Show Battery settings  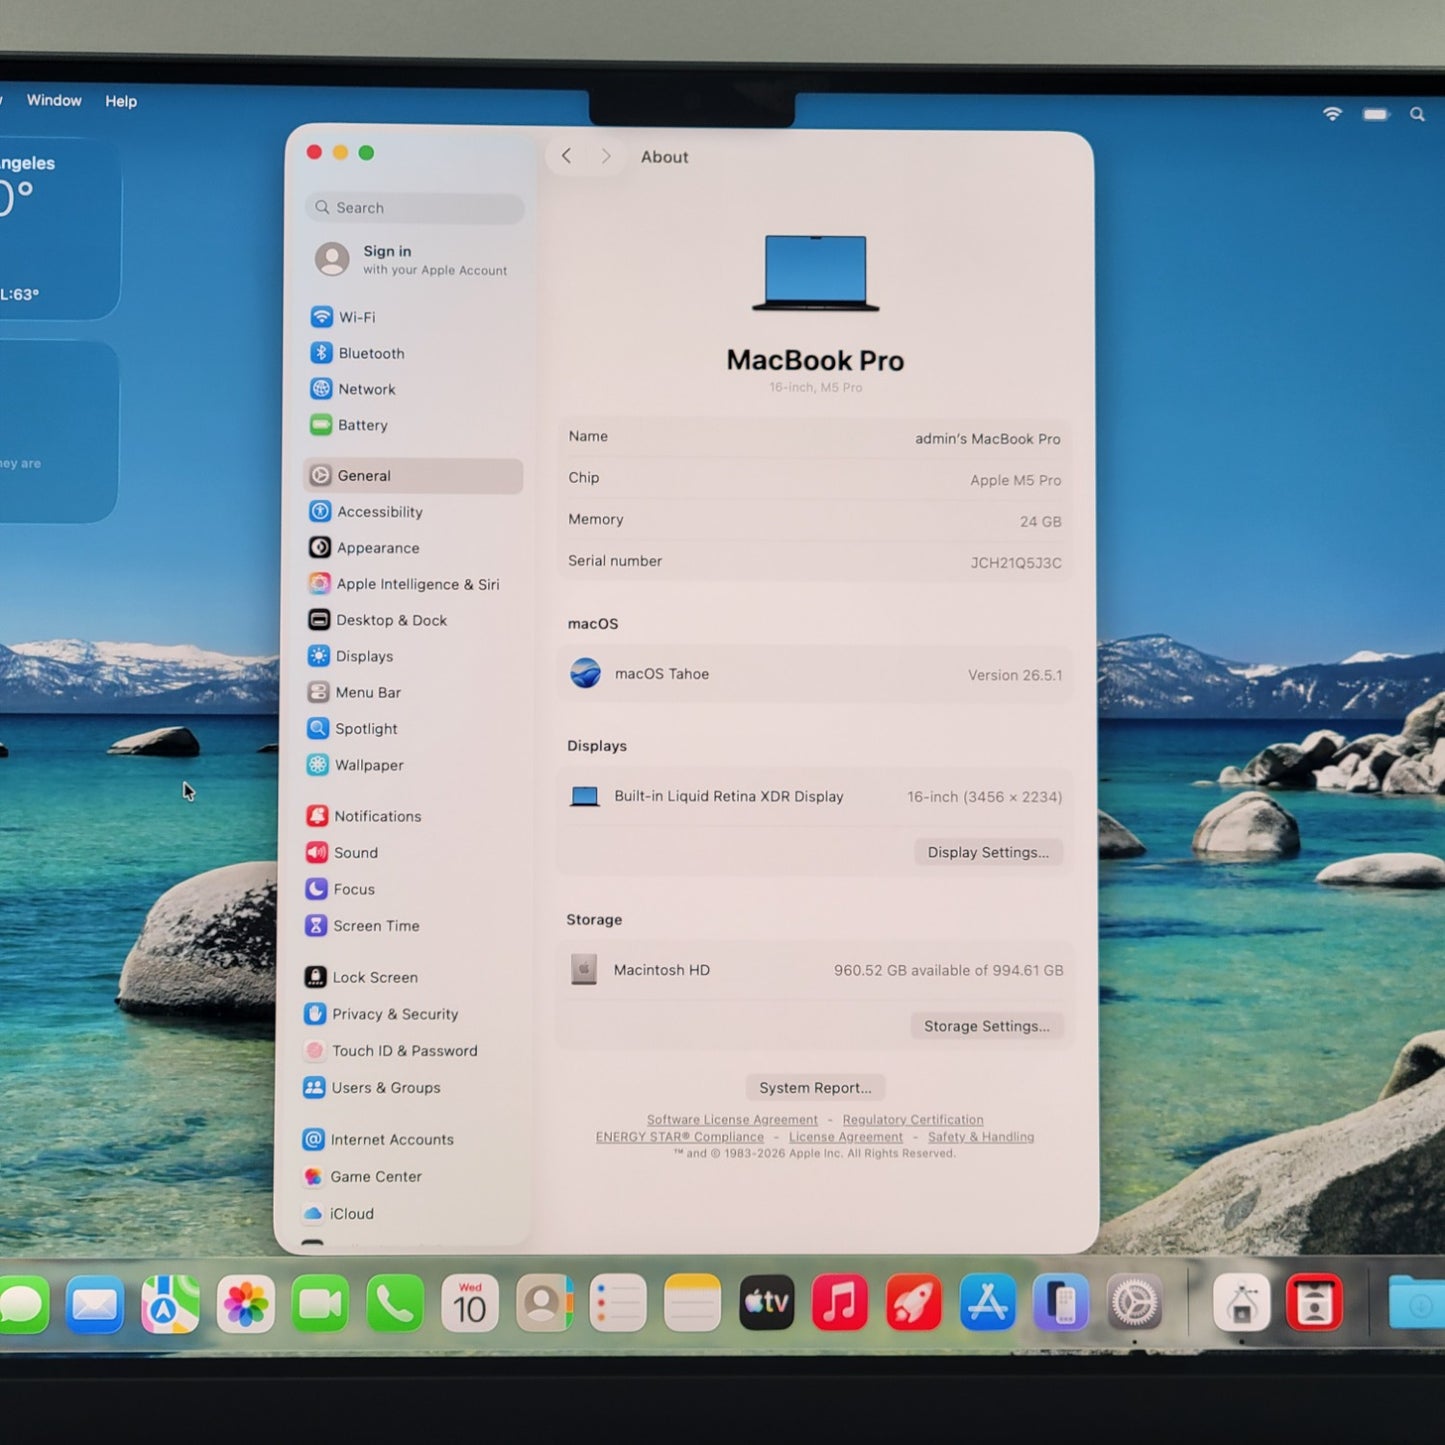pyautogui.click(x=413, y=425)
